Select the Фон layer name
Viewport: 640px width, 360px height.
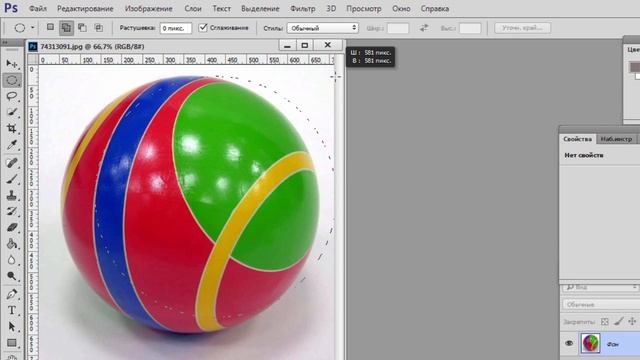(612, 344)
